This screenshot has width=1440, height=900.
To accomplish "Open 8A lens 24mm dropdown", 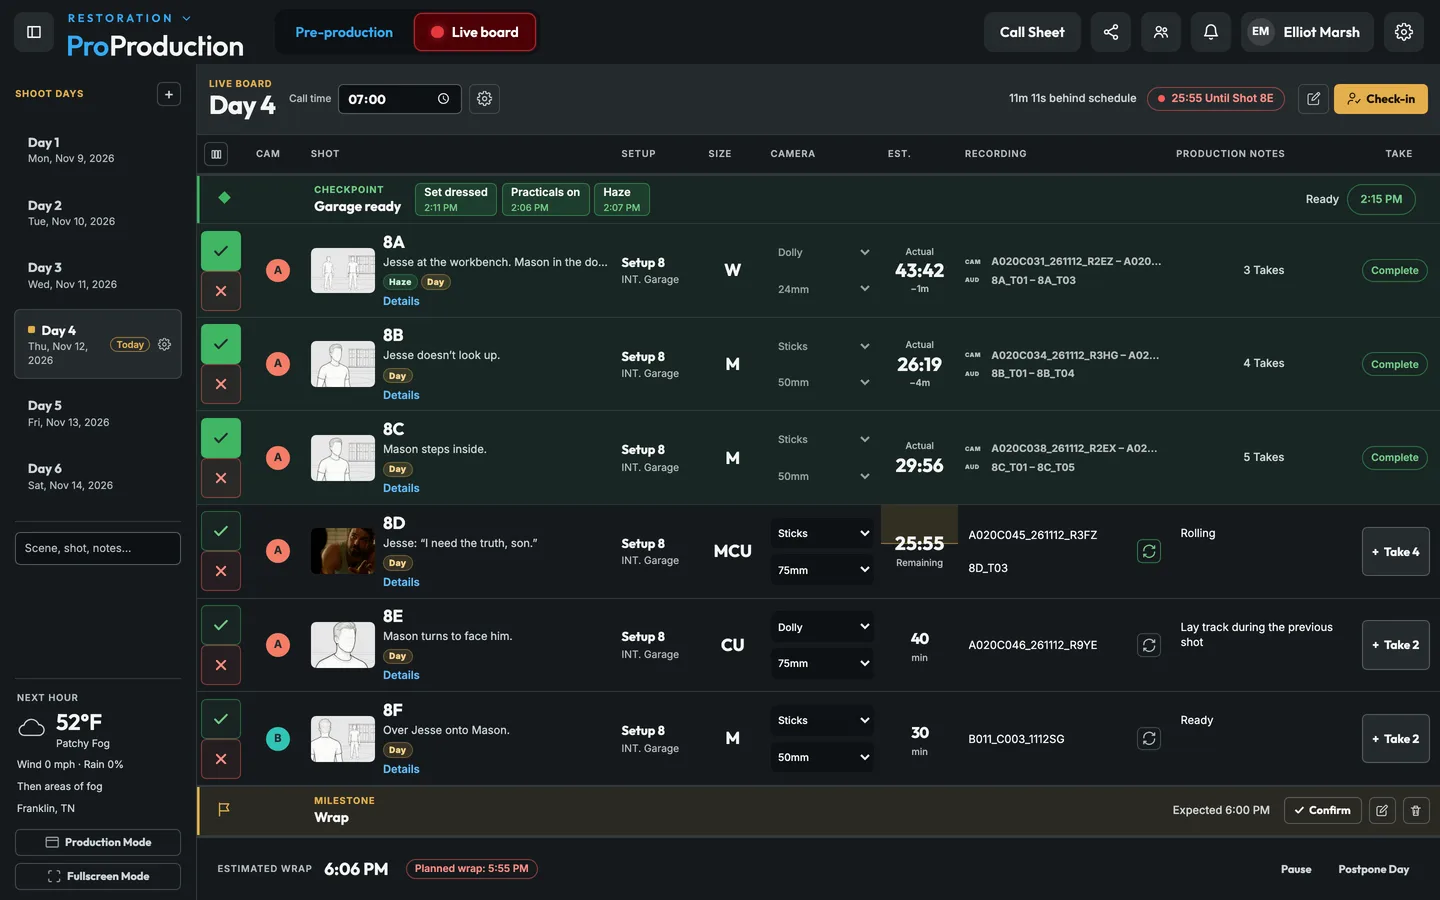I will click(x=822, y=289).
